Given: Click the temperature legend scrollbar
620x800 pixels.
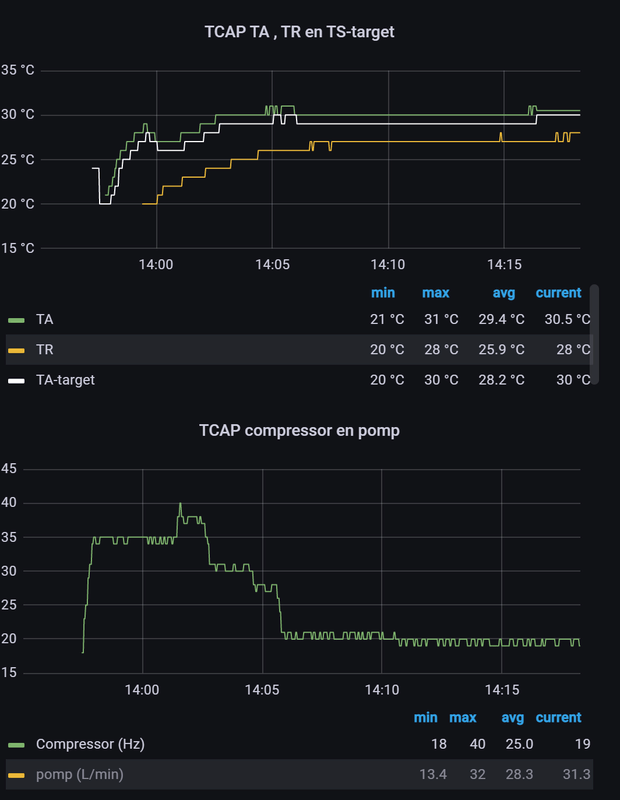Looking at the screenshot, I should click(594, 334).
